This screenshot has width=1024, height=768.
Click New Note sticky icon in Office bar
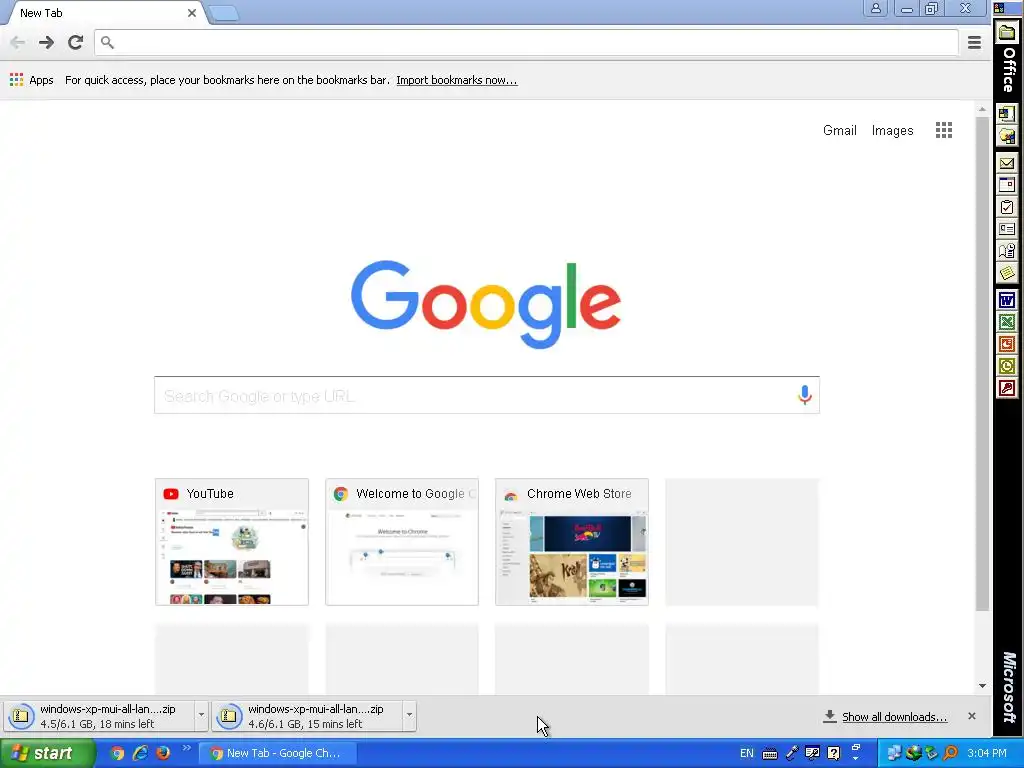tap(1007, 273)
